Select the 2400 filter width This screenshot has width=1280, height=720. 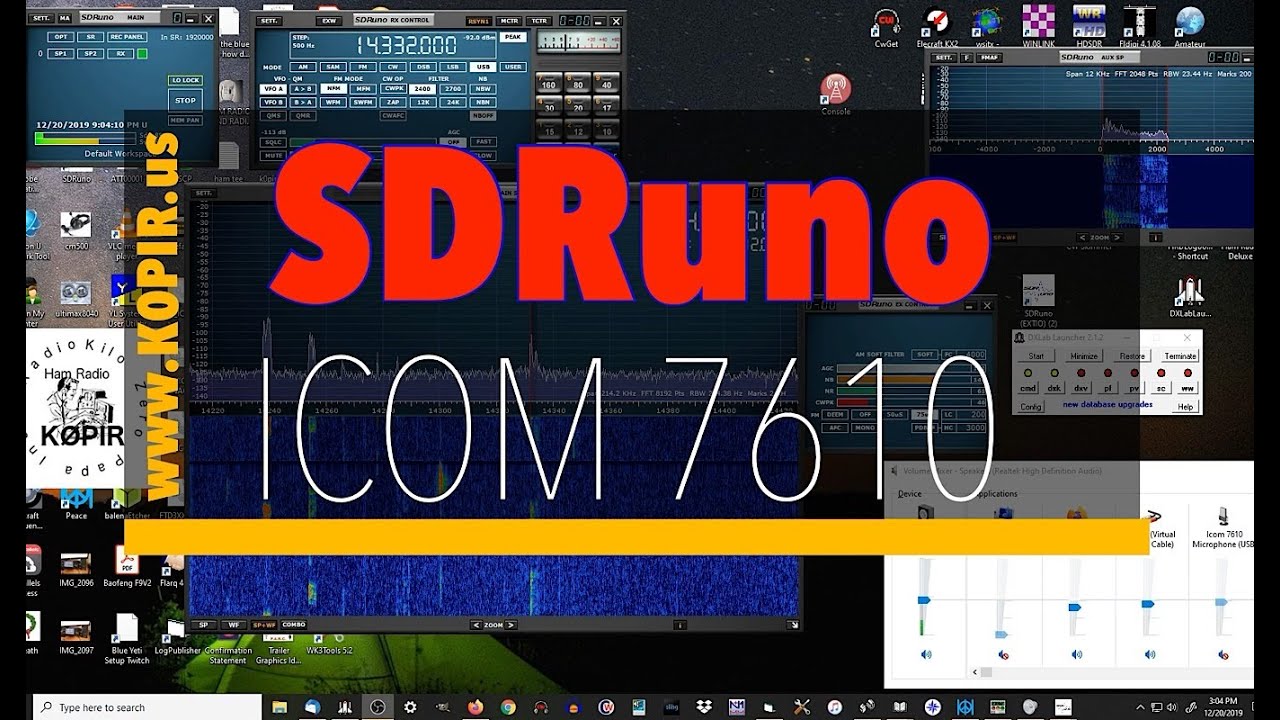[423, 88]
